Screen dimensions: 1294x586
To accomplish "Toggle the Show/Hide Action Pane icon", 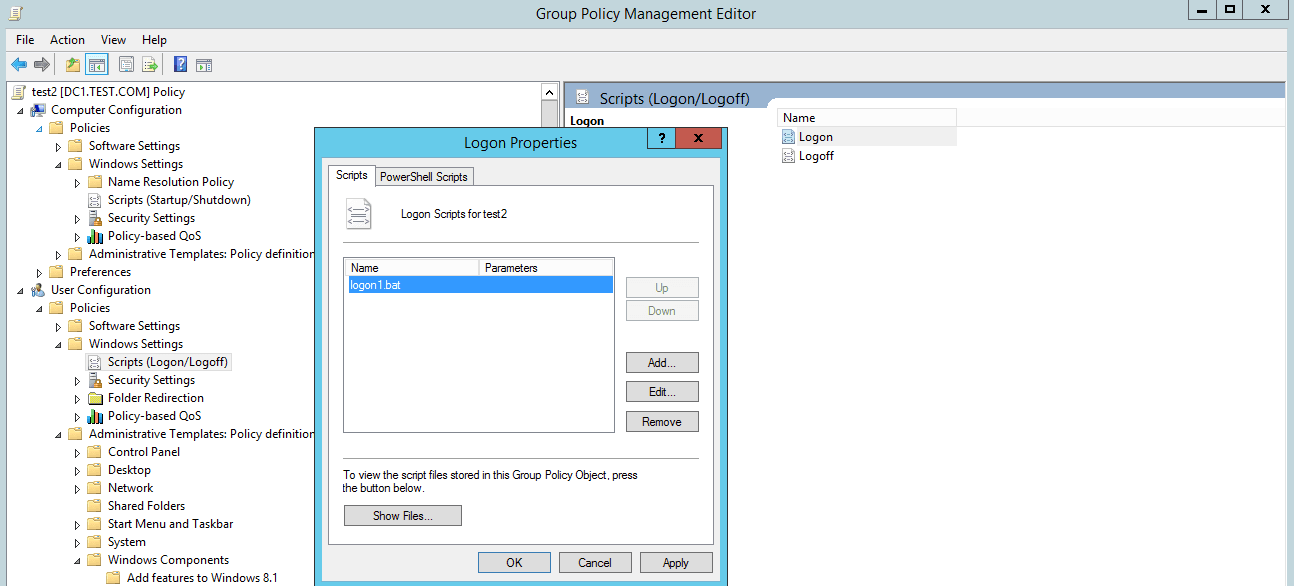I will click(204, 65).
